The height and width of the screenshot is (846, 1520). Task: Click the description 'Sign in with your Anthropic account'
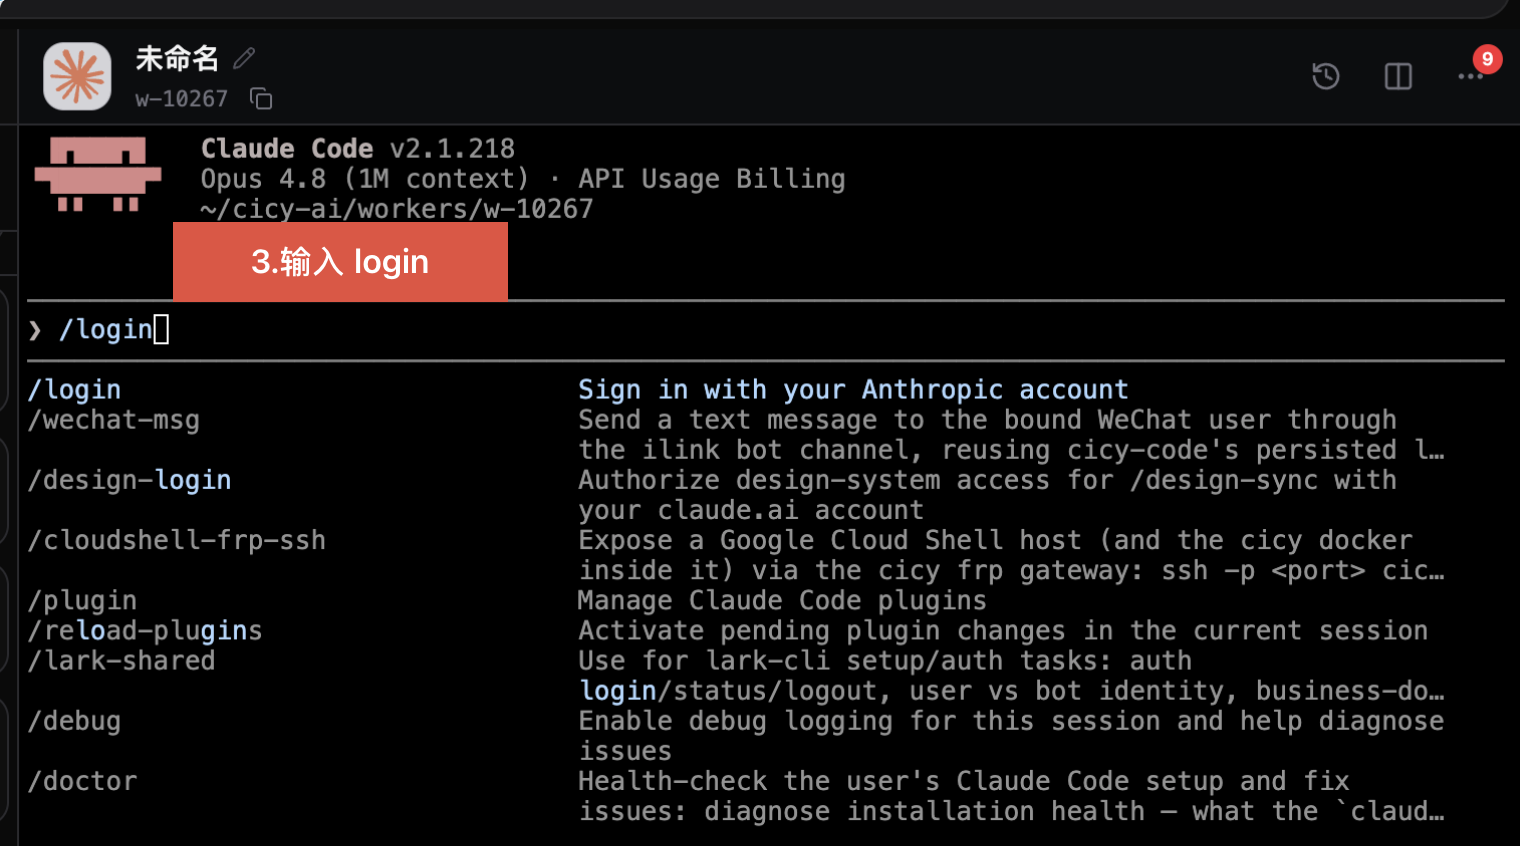click(x=853, y=390)
